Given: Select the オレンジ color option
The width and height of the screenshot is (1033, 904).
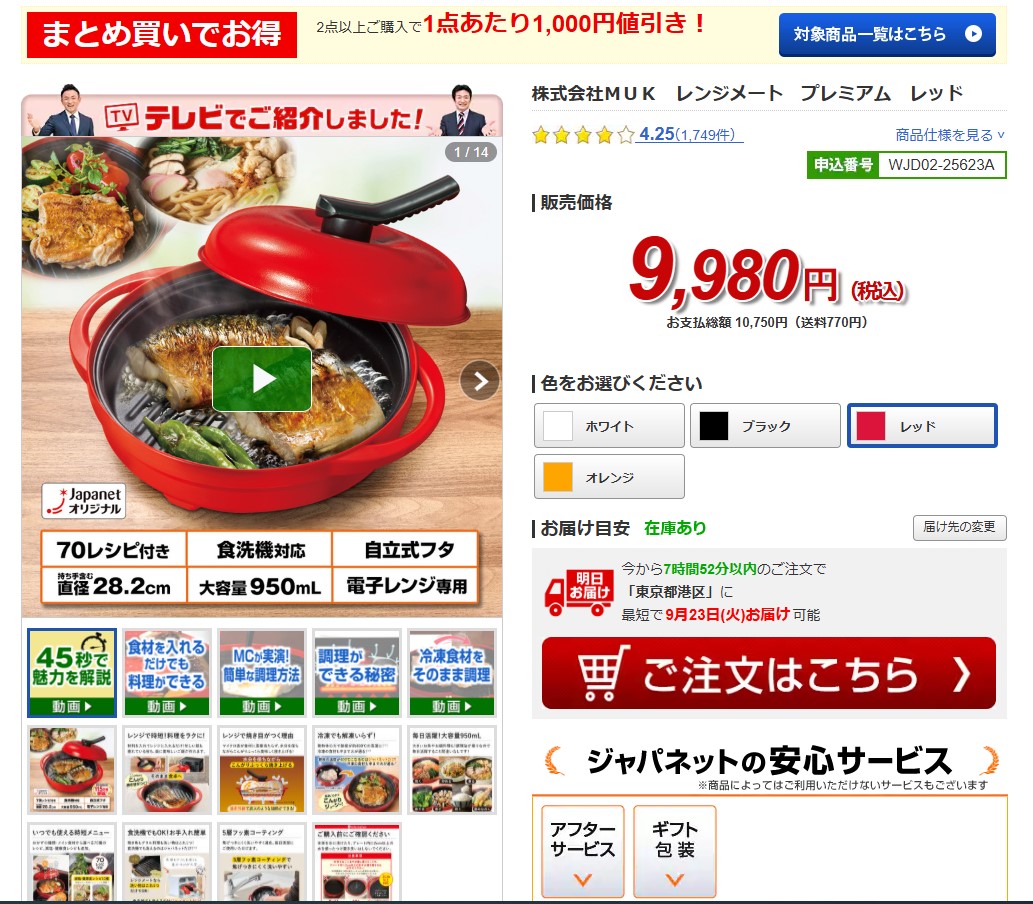Looking at the screenshot, I should (x=609, y=476).
